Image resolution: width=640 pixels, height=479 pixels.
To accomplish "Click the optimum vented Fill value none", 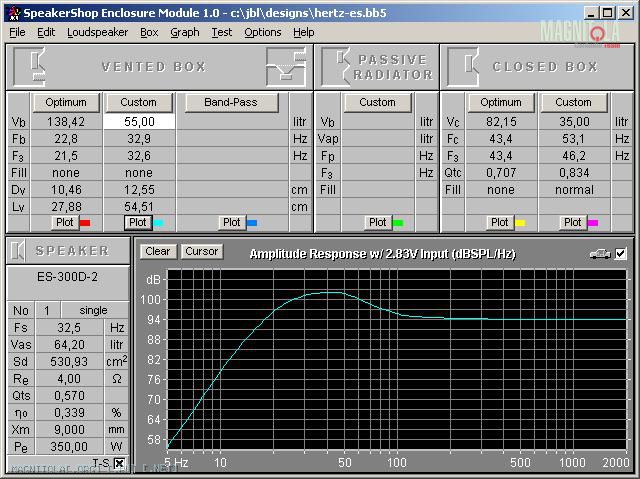I will click(x=66, y=173).
